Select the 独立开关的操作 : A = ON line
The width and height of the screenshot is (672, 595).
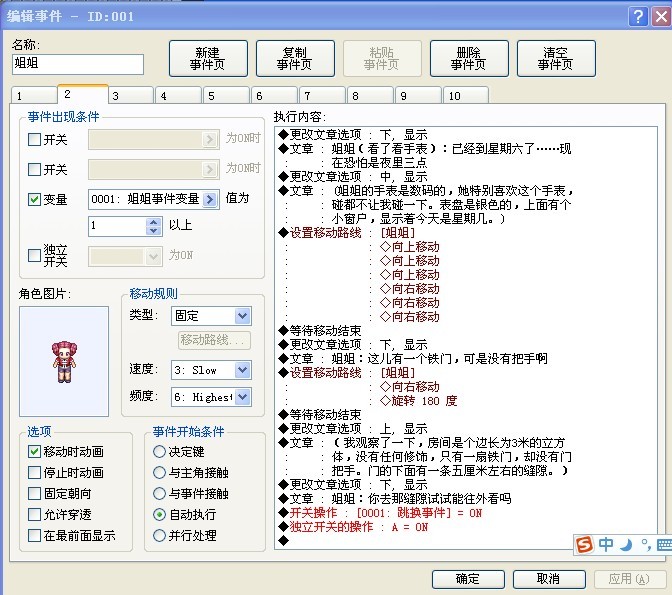point(354,527)
